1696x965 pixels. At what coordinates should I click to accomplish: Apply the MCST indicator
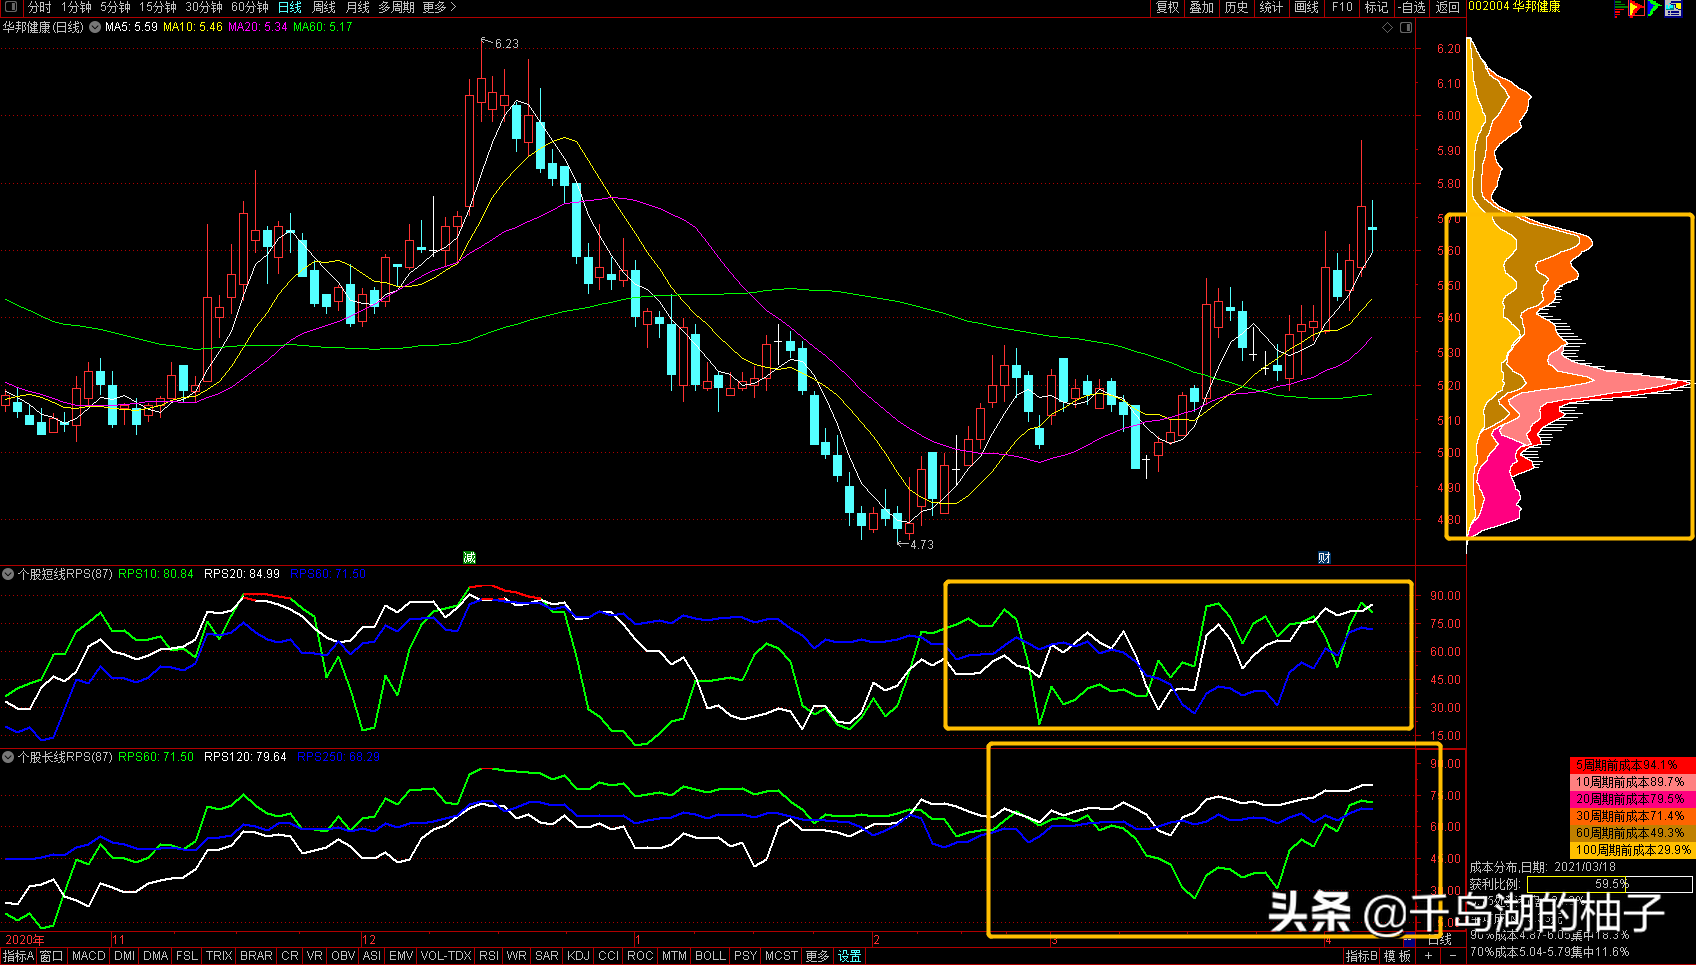pos(781,956)
